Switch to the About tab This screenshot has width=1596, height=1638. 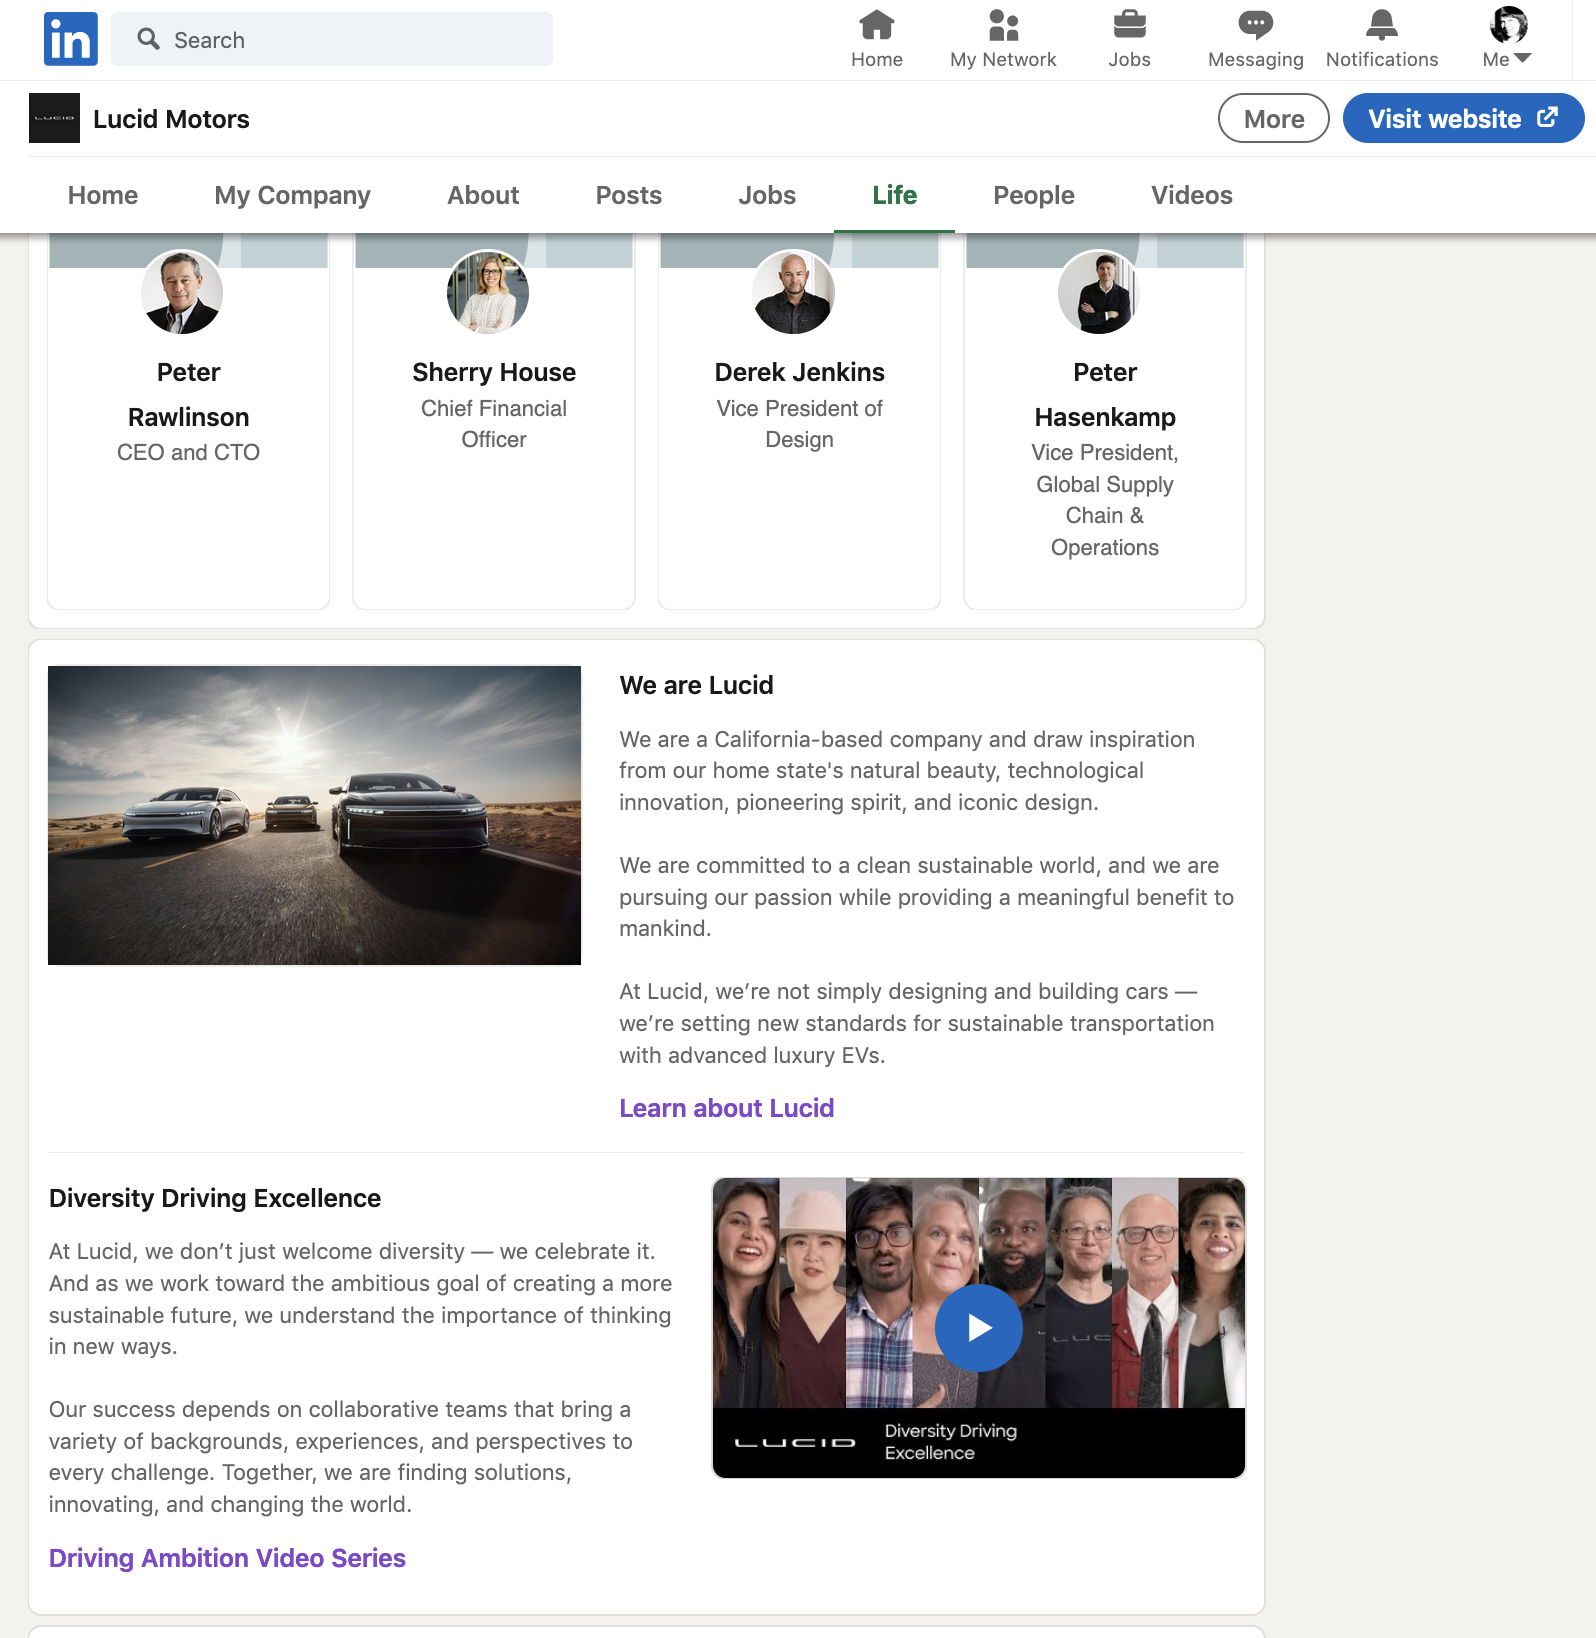point(483,195)
